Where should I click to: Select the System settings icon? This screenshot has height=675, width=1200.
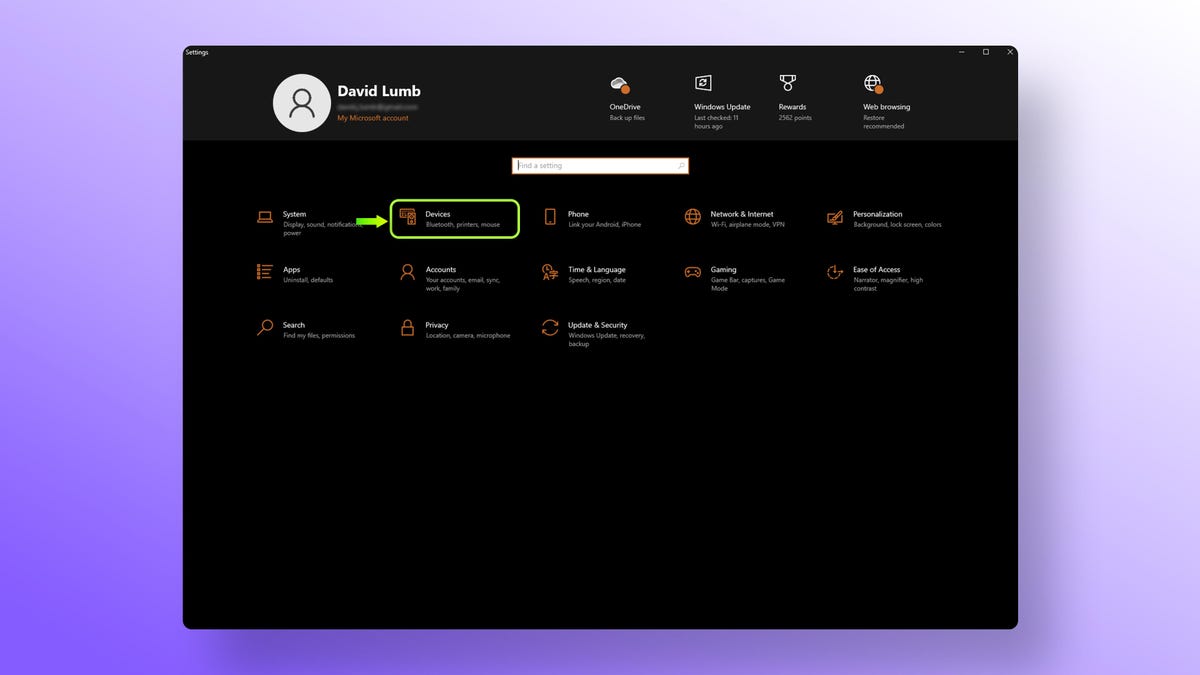pos(264,217)
